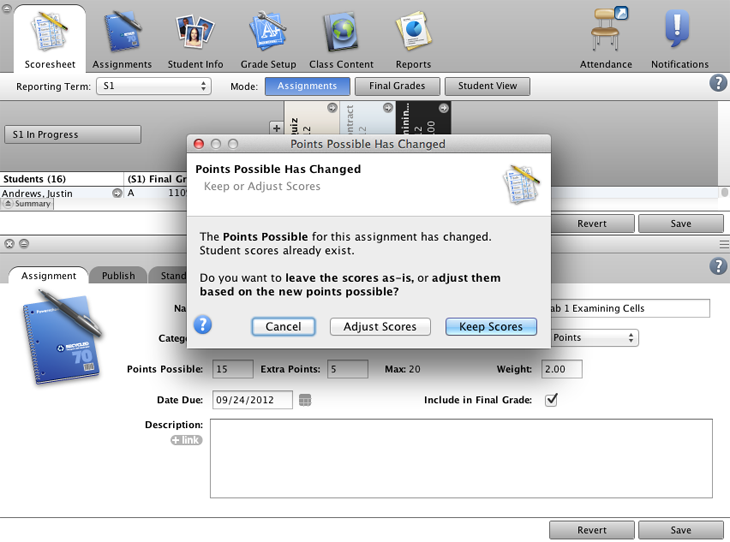Image resolution: width=730 pixels, height=542 pixels.
Task: Open the Reports icon
Action: point(413,37)
